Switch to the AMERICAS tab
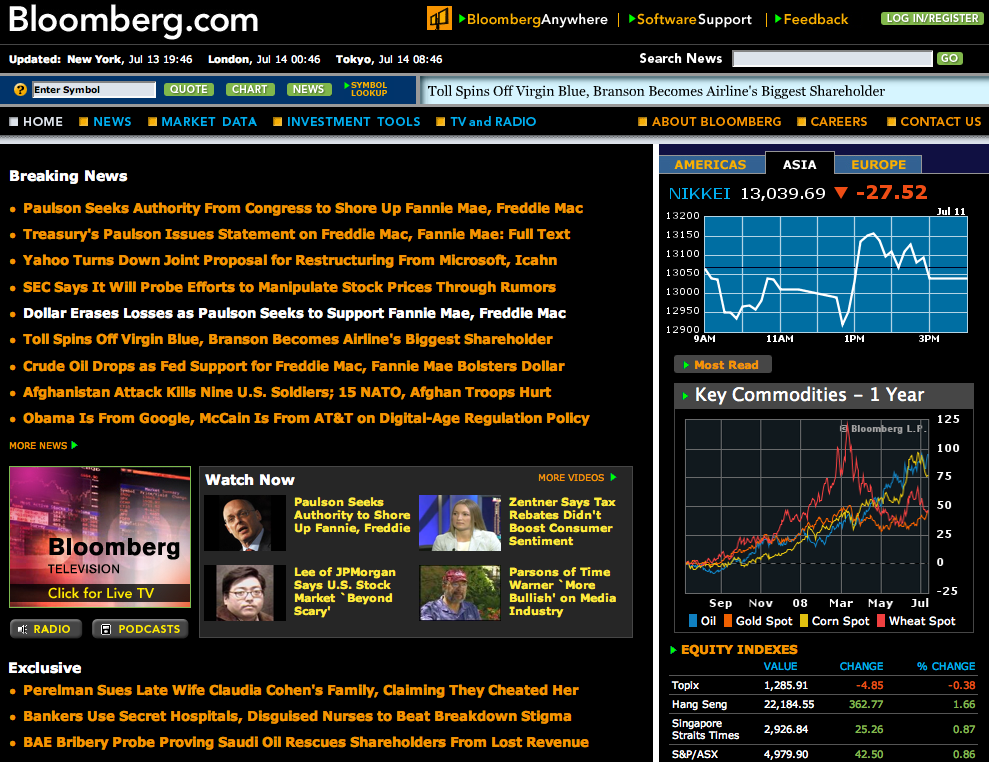 click(x=710, y=164)
